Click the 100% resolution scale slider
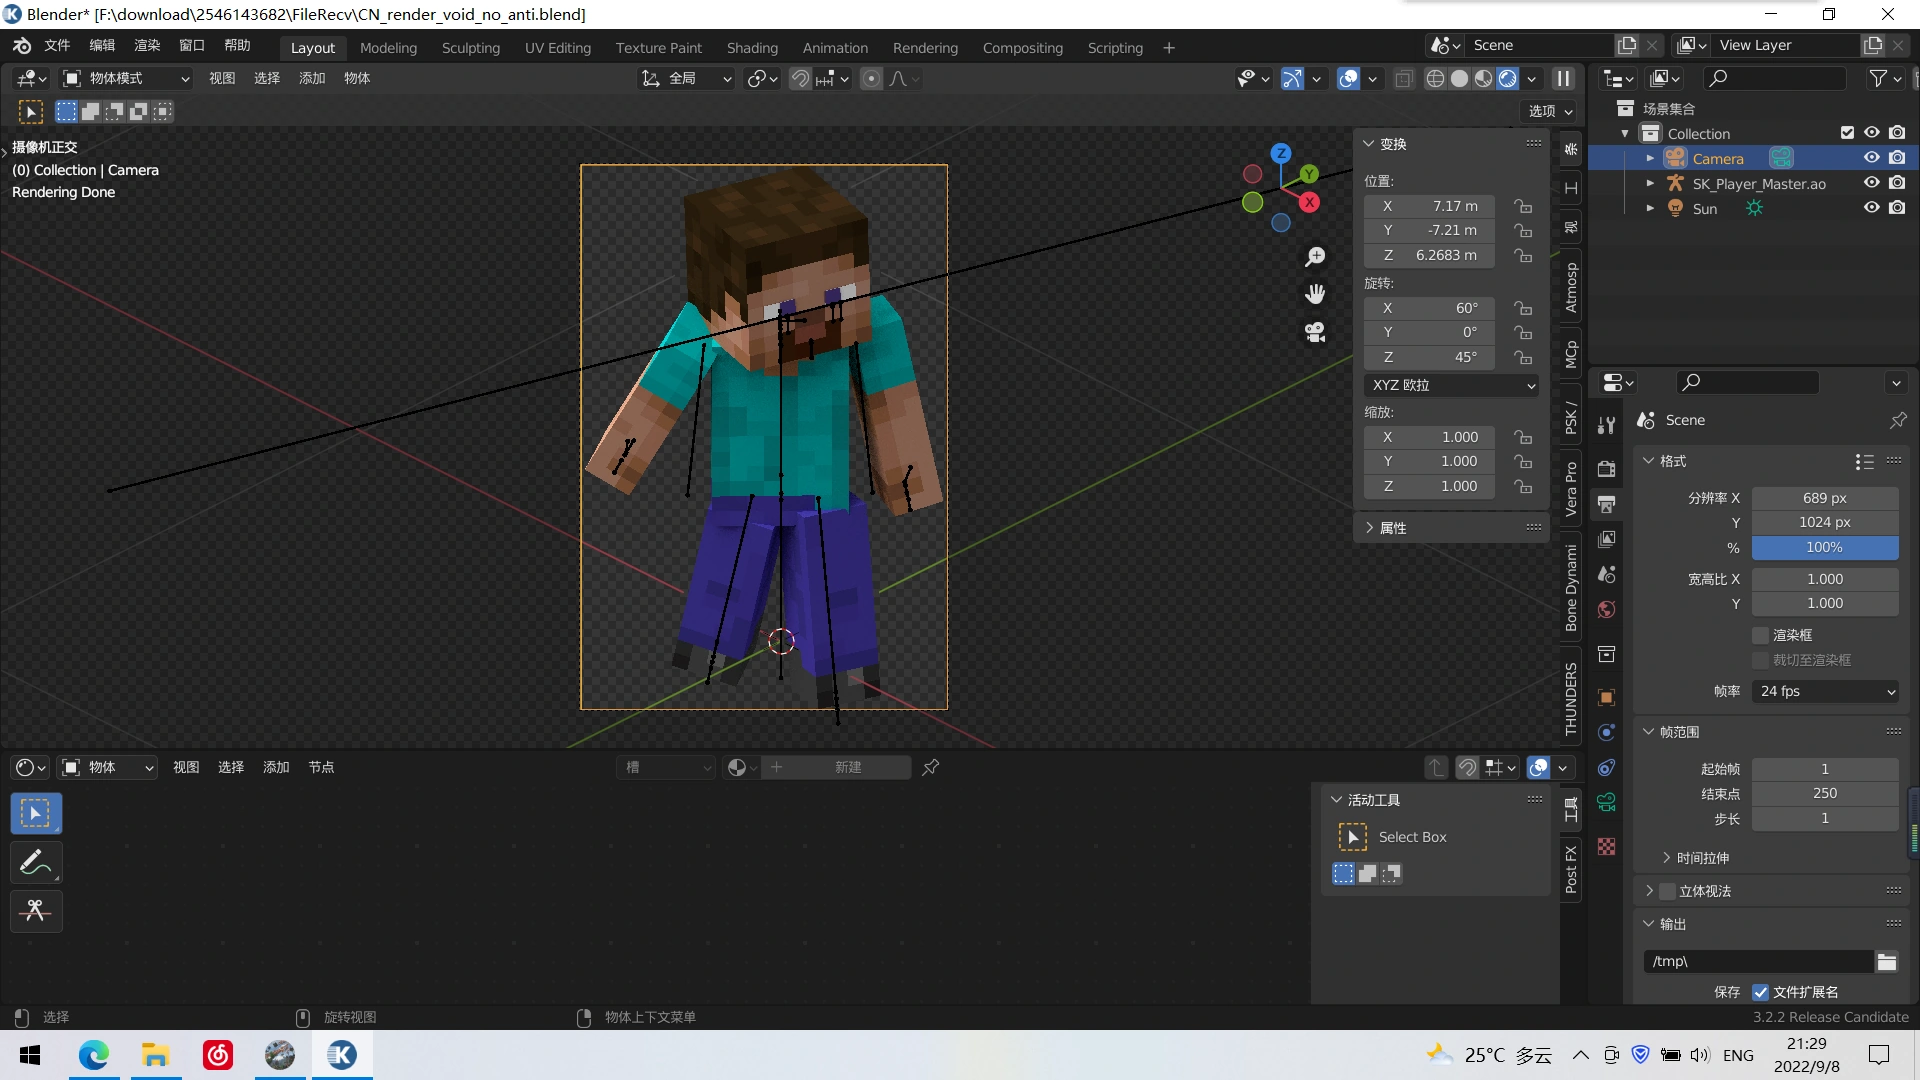The image size is (1920, 1080). [1824, 547]
